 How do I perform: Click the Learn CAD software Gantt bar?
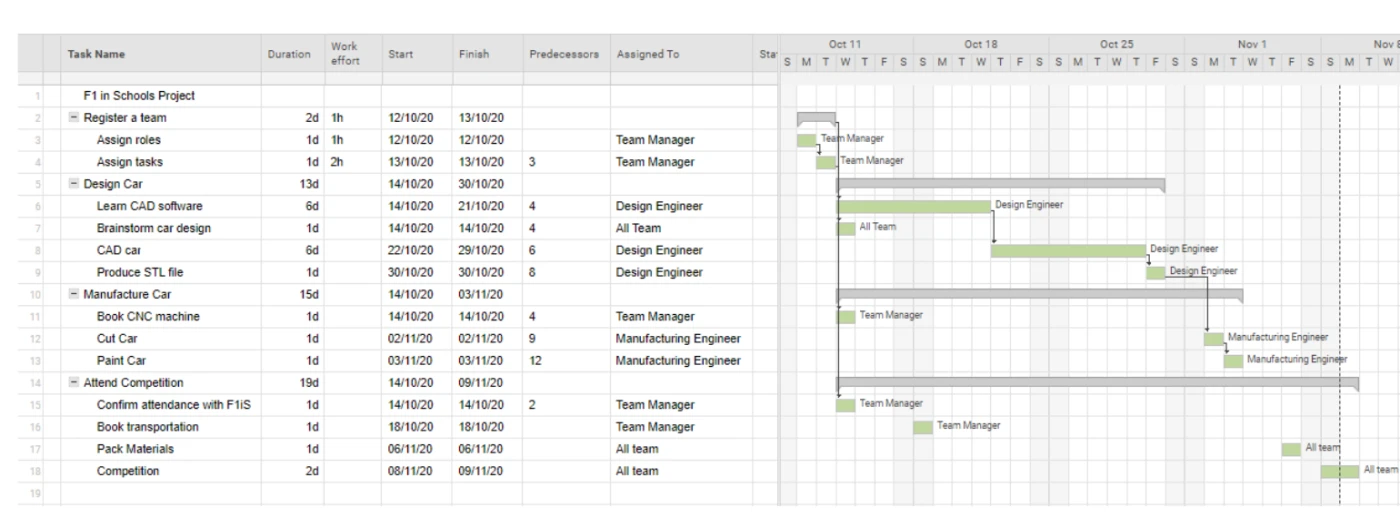[914, 206]
